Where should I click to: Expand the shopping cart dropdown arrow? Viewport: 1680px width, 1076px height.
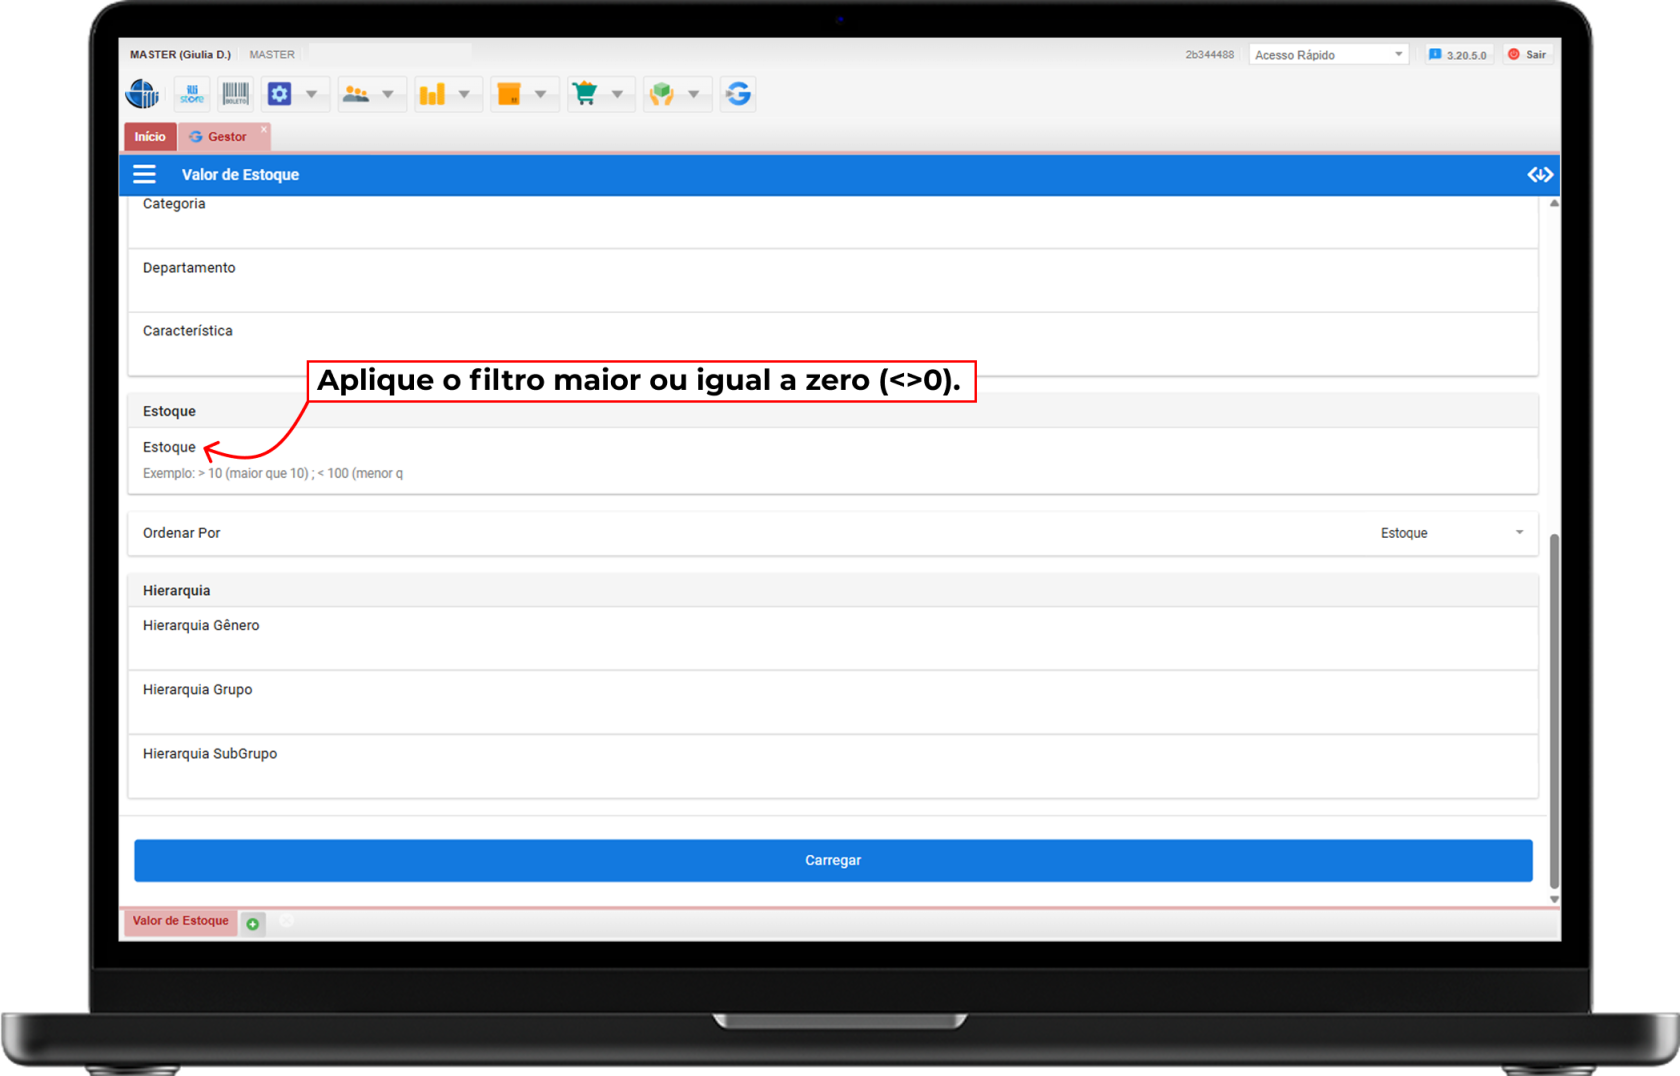617,94
